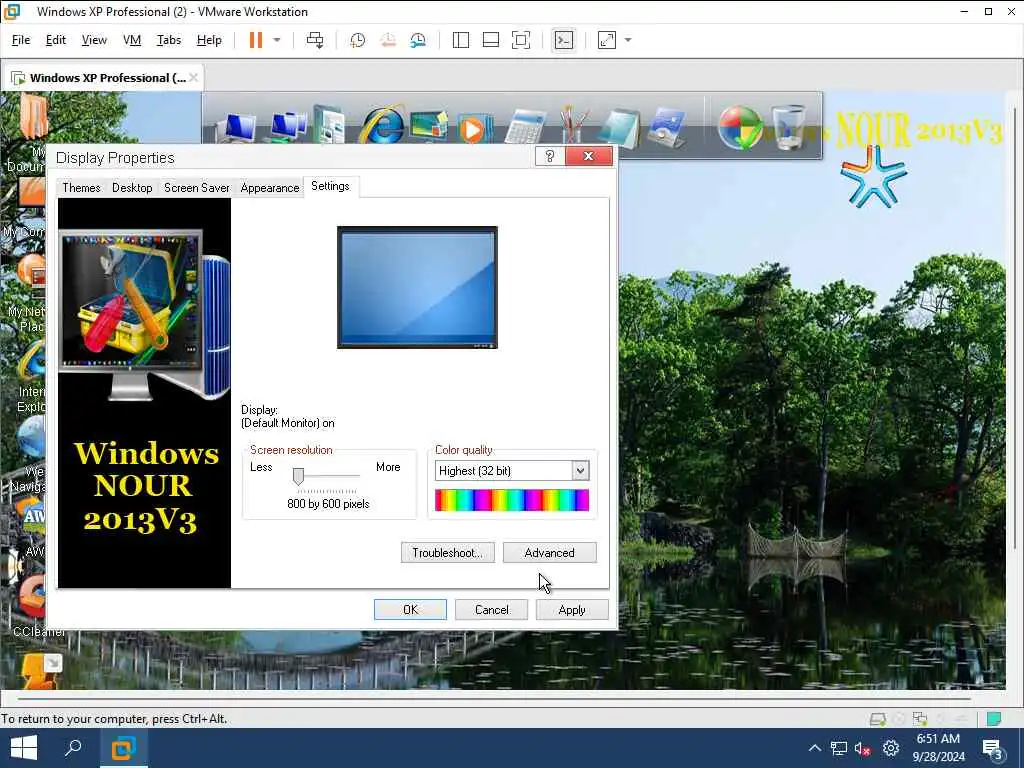1024x768 pixels.
Task: Click the VMware Workstation taskbar button
Action: pos(123,748)
